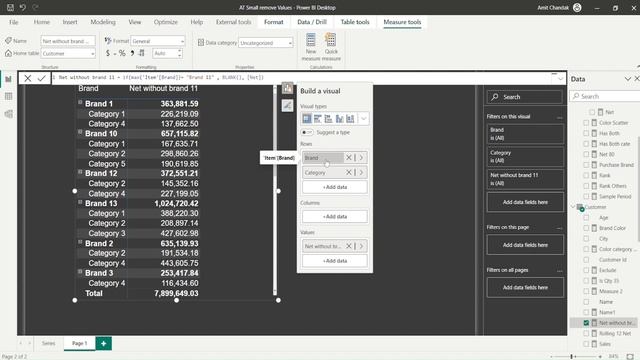640x360 pixels.
Task: Open the File menu
Action: tap(14, 22)
